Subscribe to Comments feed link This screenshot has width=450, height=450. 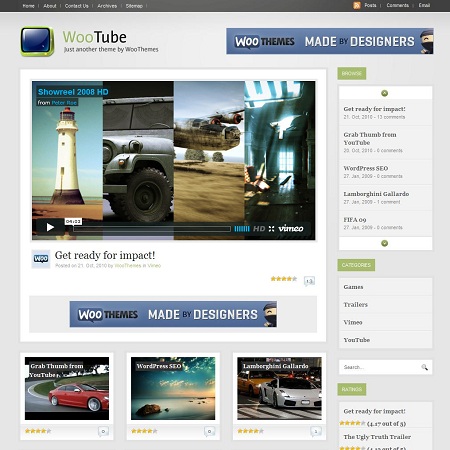tap(398, 5)
